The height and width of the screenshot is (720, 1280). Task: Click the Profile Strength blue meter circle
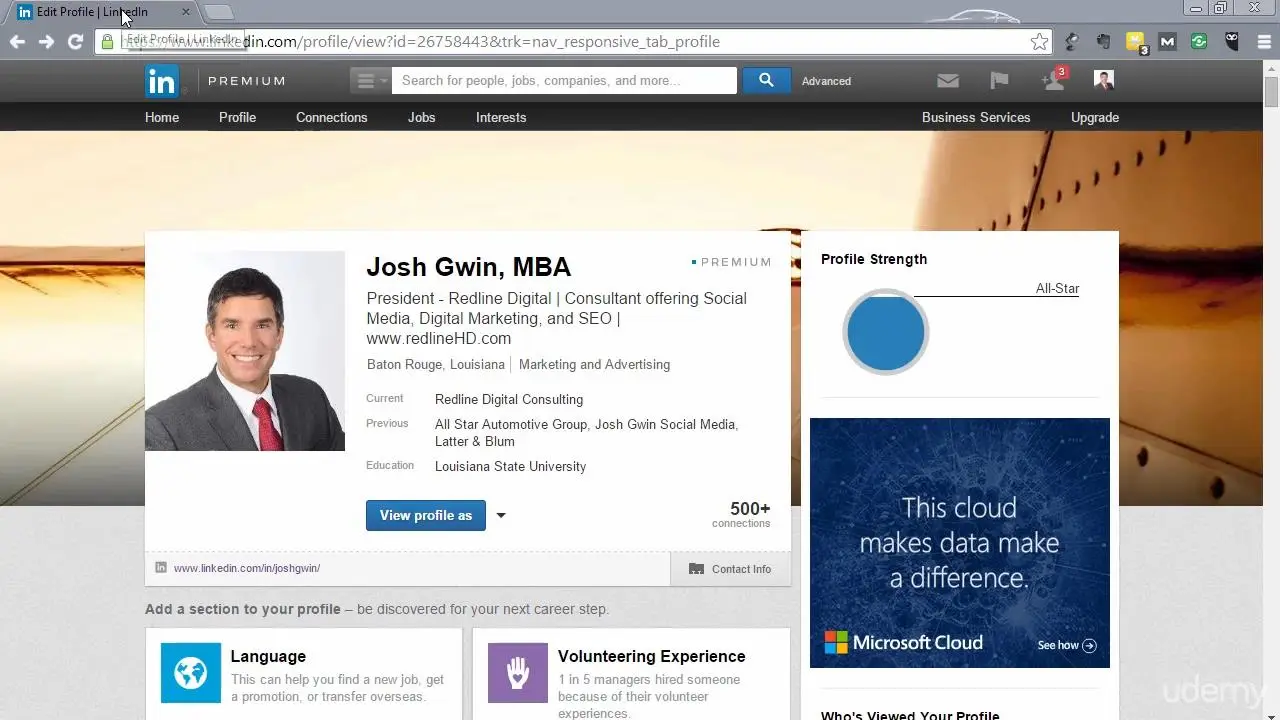coord(886,332)
